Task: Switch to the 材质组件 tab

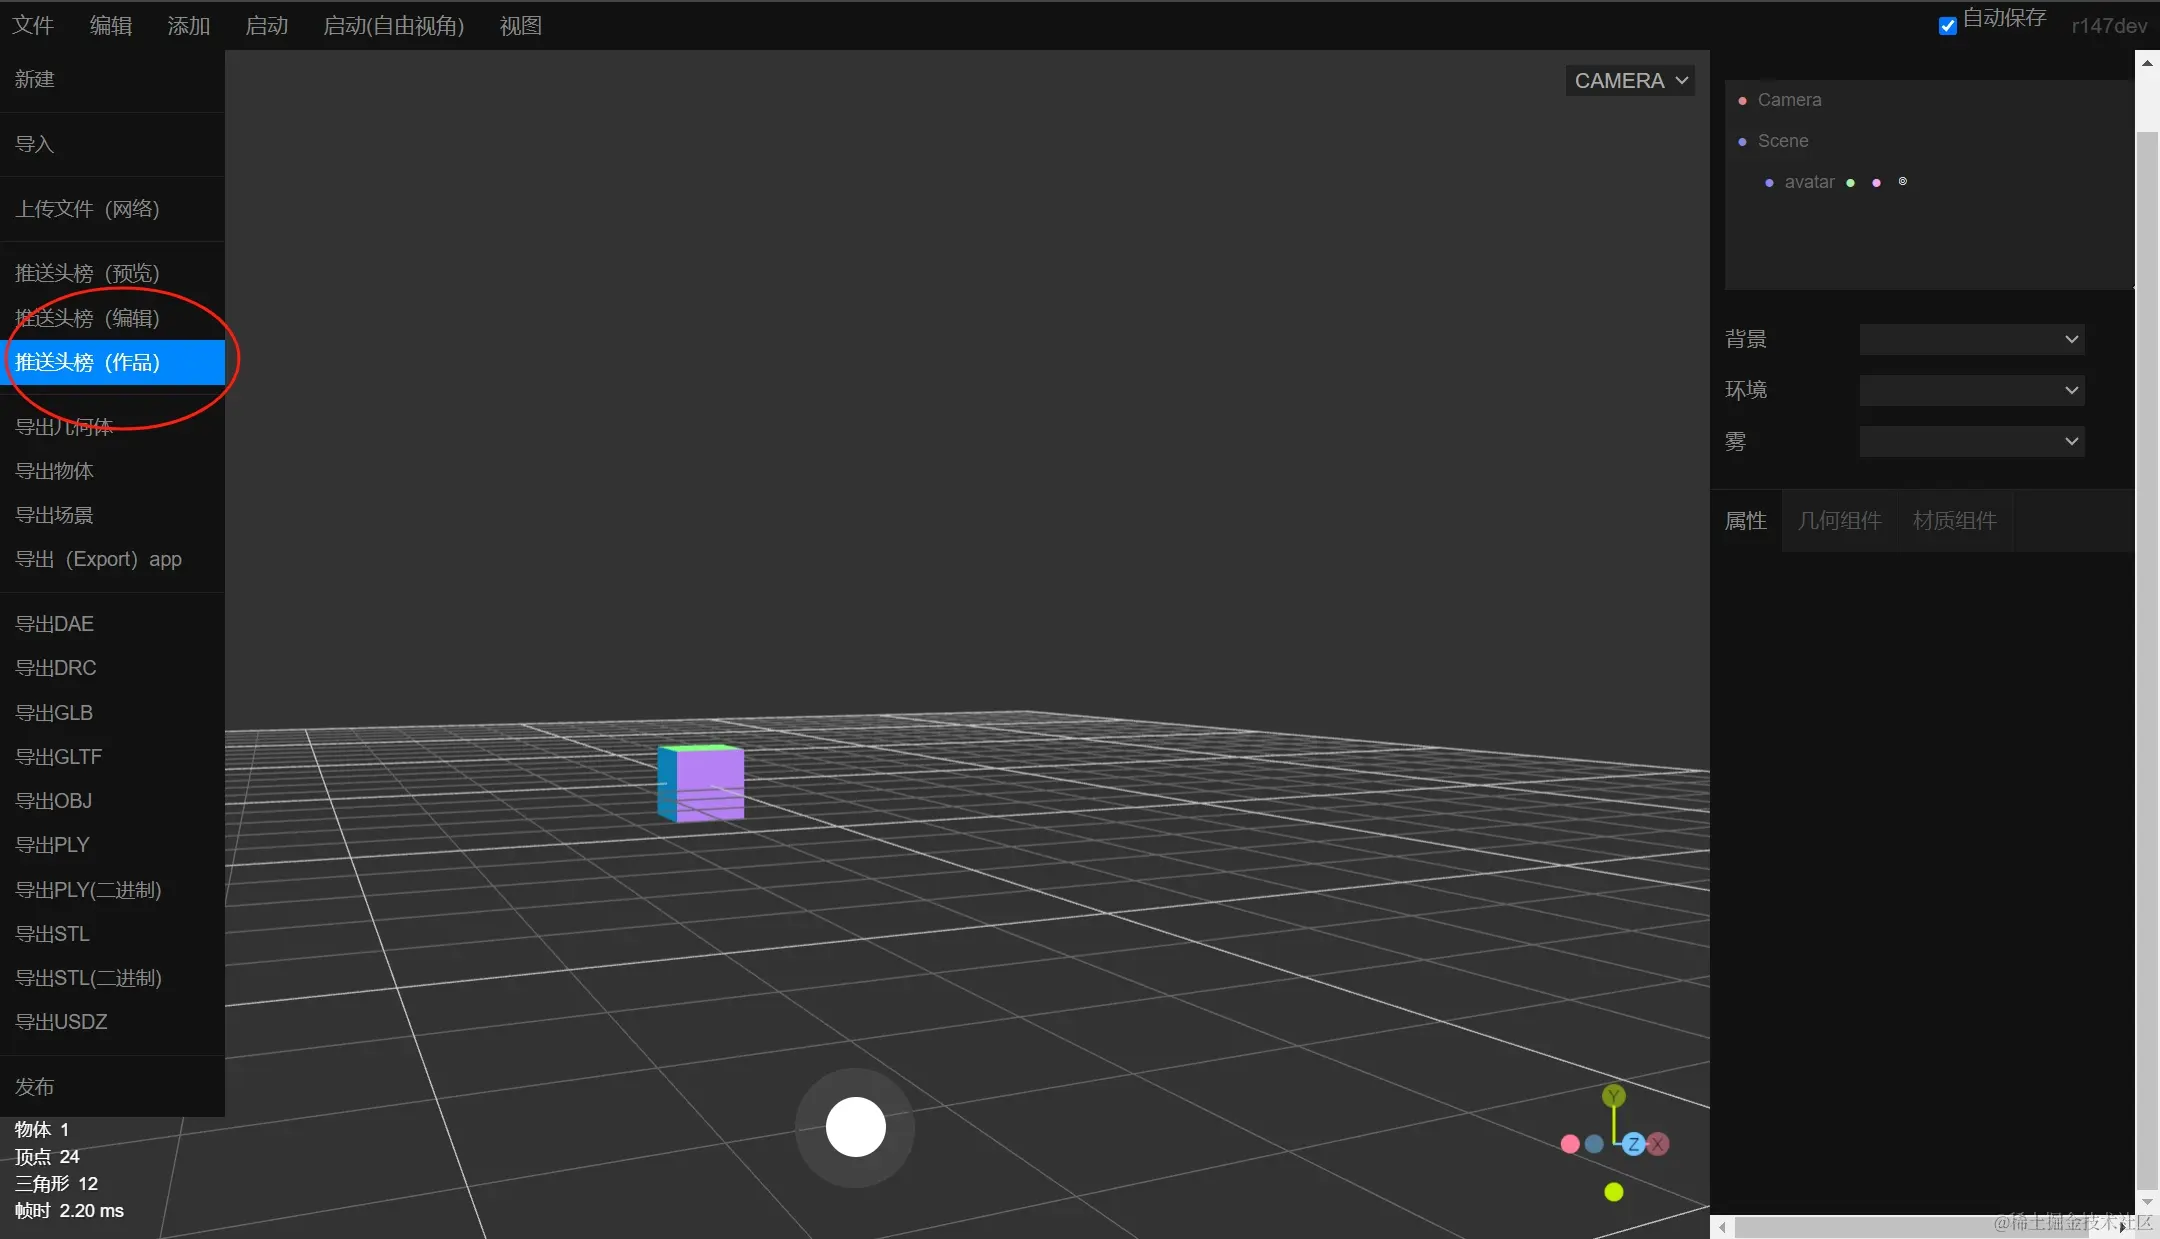Action: (x=1954, y=521)
